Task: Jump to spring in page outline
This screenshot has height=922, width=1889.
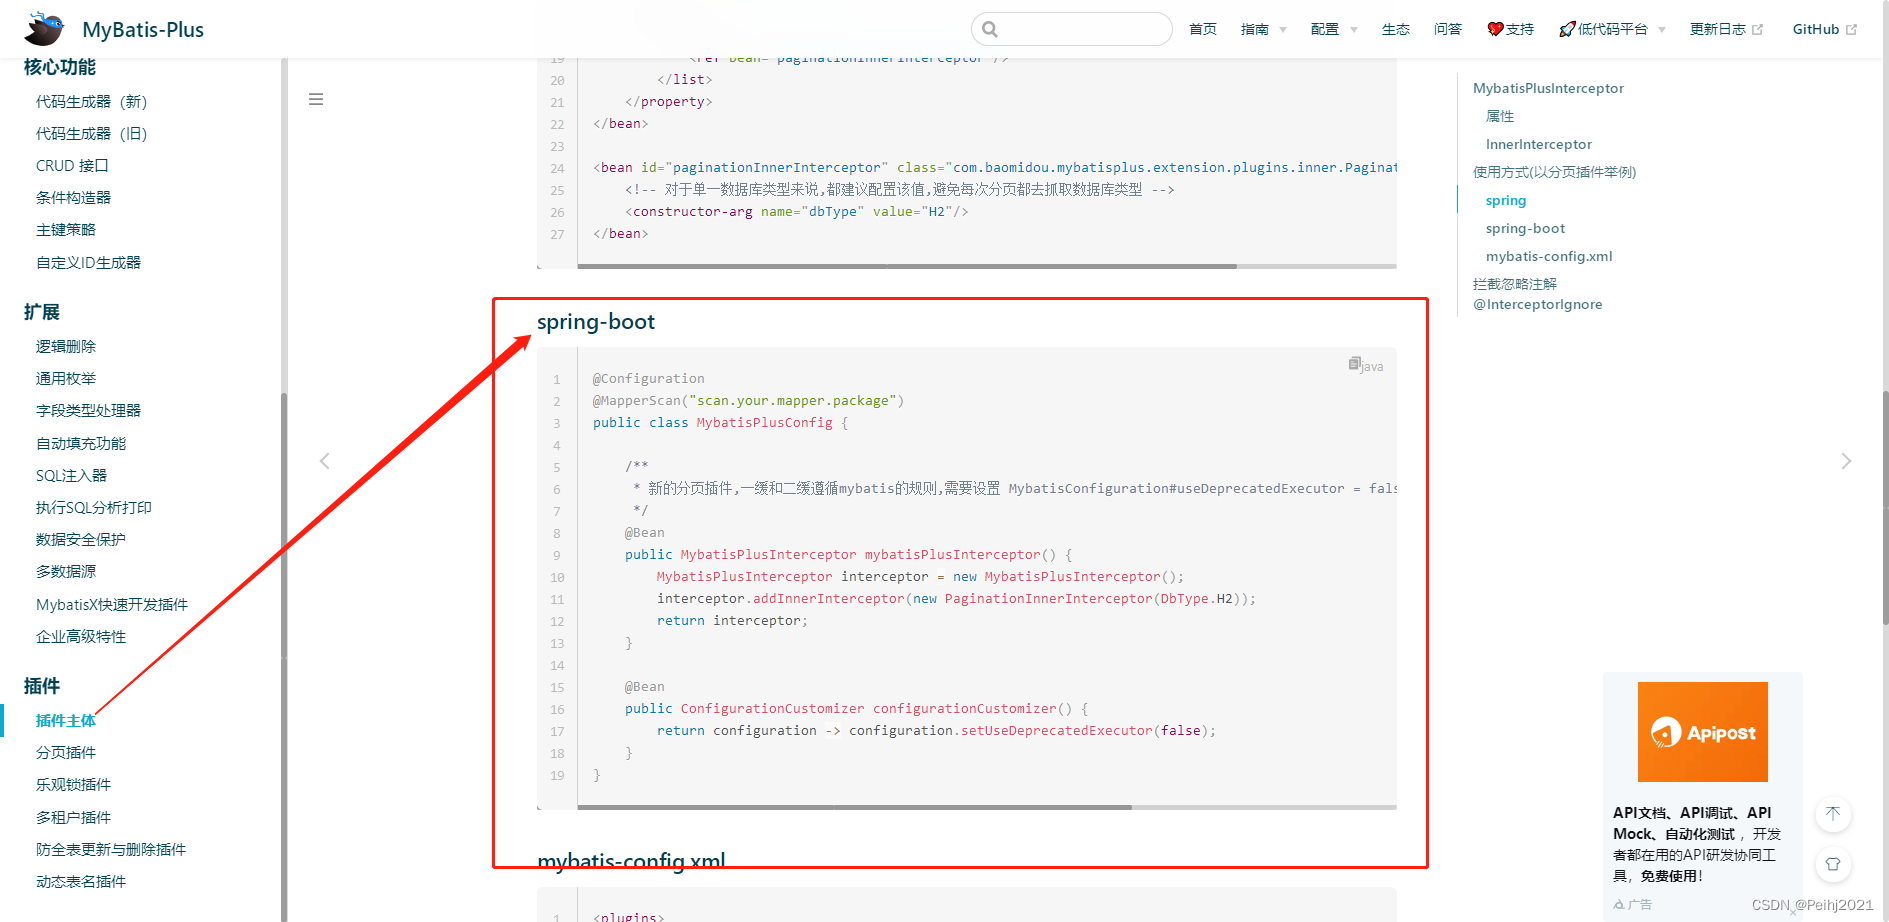Action: click(1506, 200)
